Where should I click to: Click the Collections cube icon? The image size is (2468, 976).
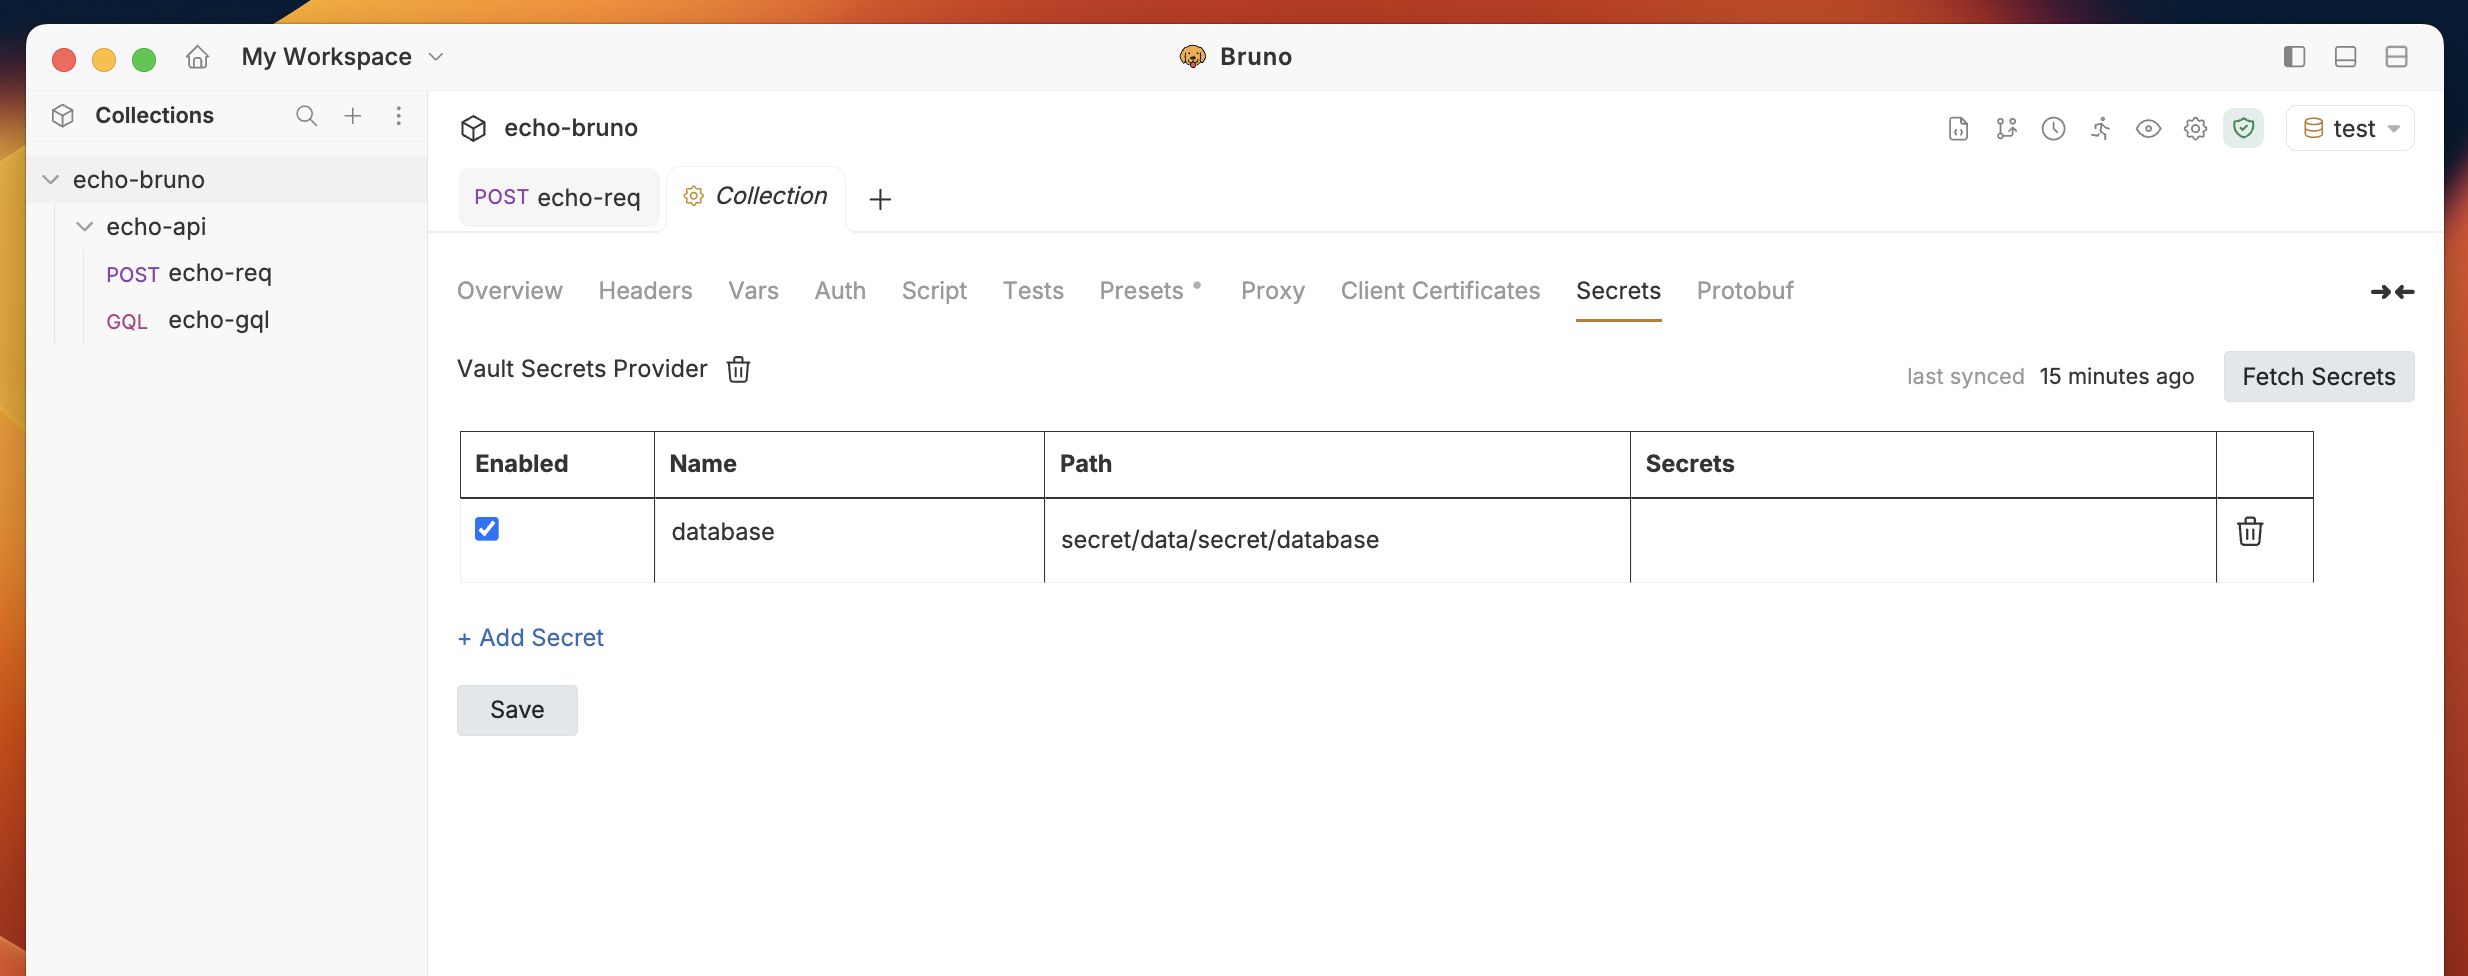(63, 116)
